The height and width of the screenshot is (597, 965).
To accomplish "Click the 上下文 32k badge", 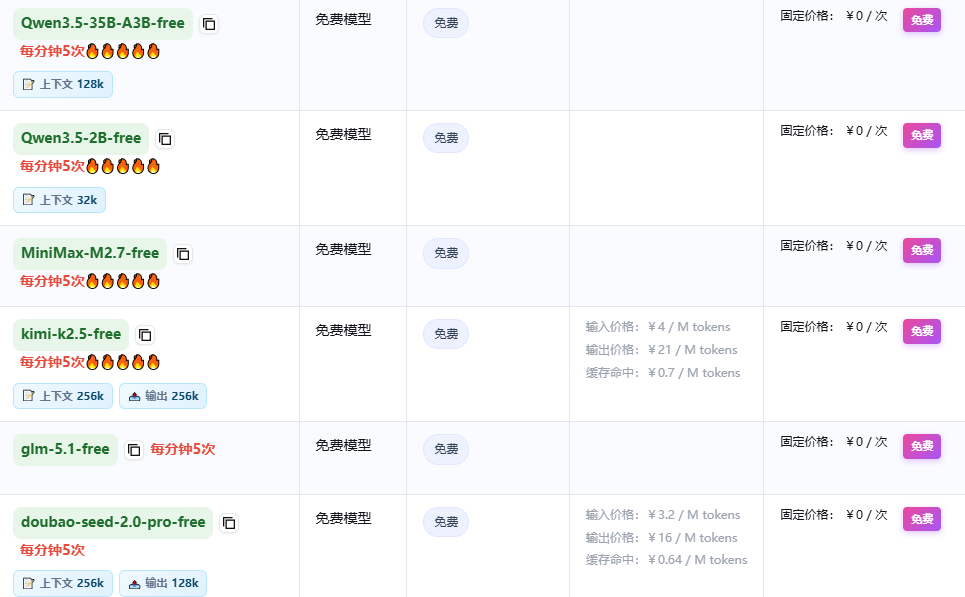I will coord(60,200).
